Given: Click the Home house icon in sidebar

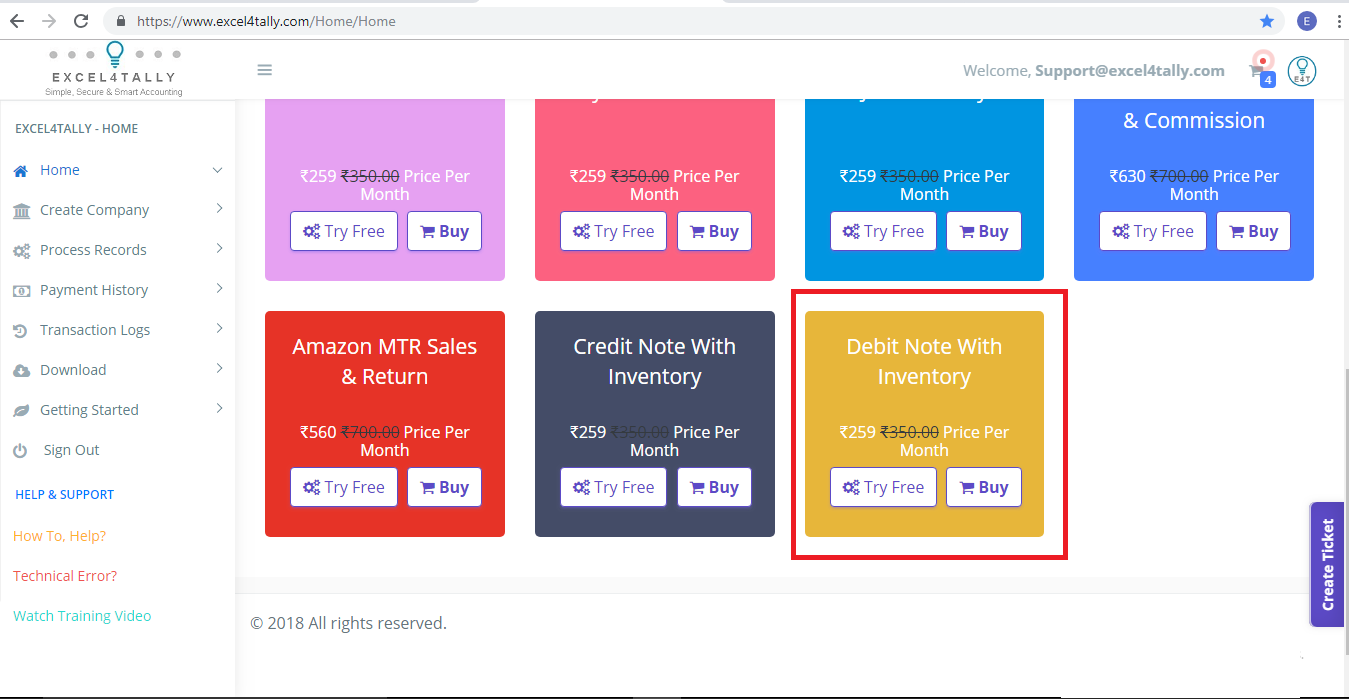Looking at the screenshot, I should [20, 171].
